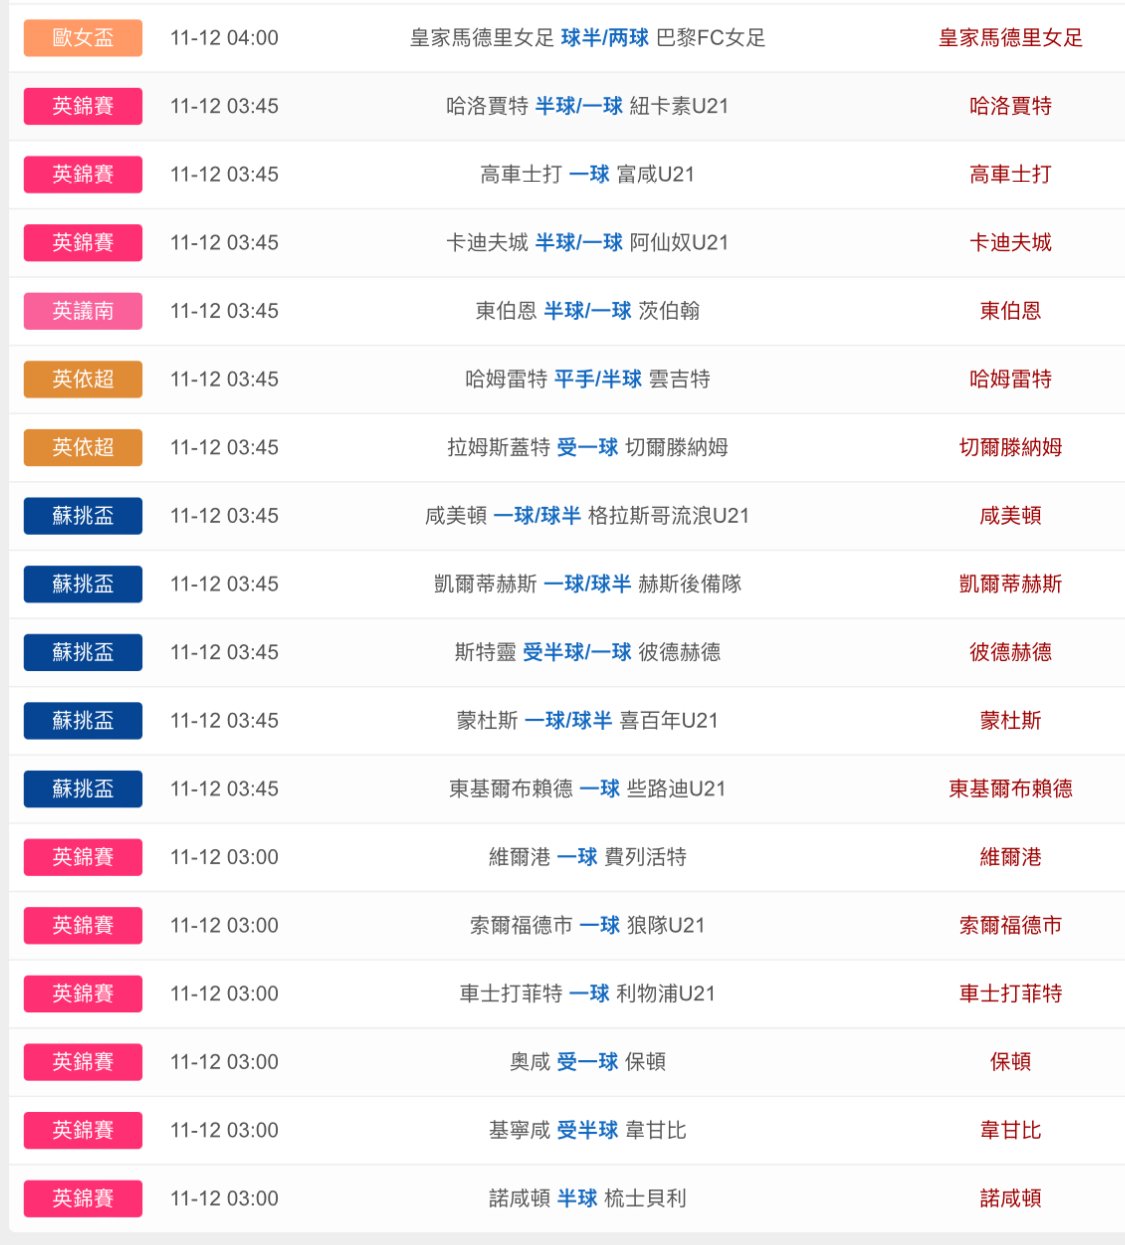Viewport: 1125px width, 1245px height.
Task: Click 英錦賽 badge in the 維爾港 row
Action: pos(83,857)
